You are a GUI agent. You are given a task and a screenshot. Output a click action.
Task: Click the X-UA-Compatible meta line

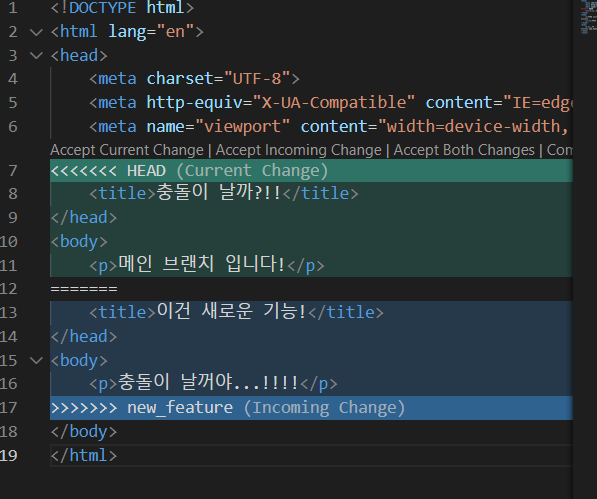330,103
